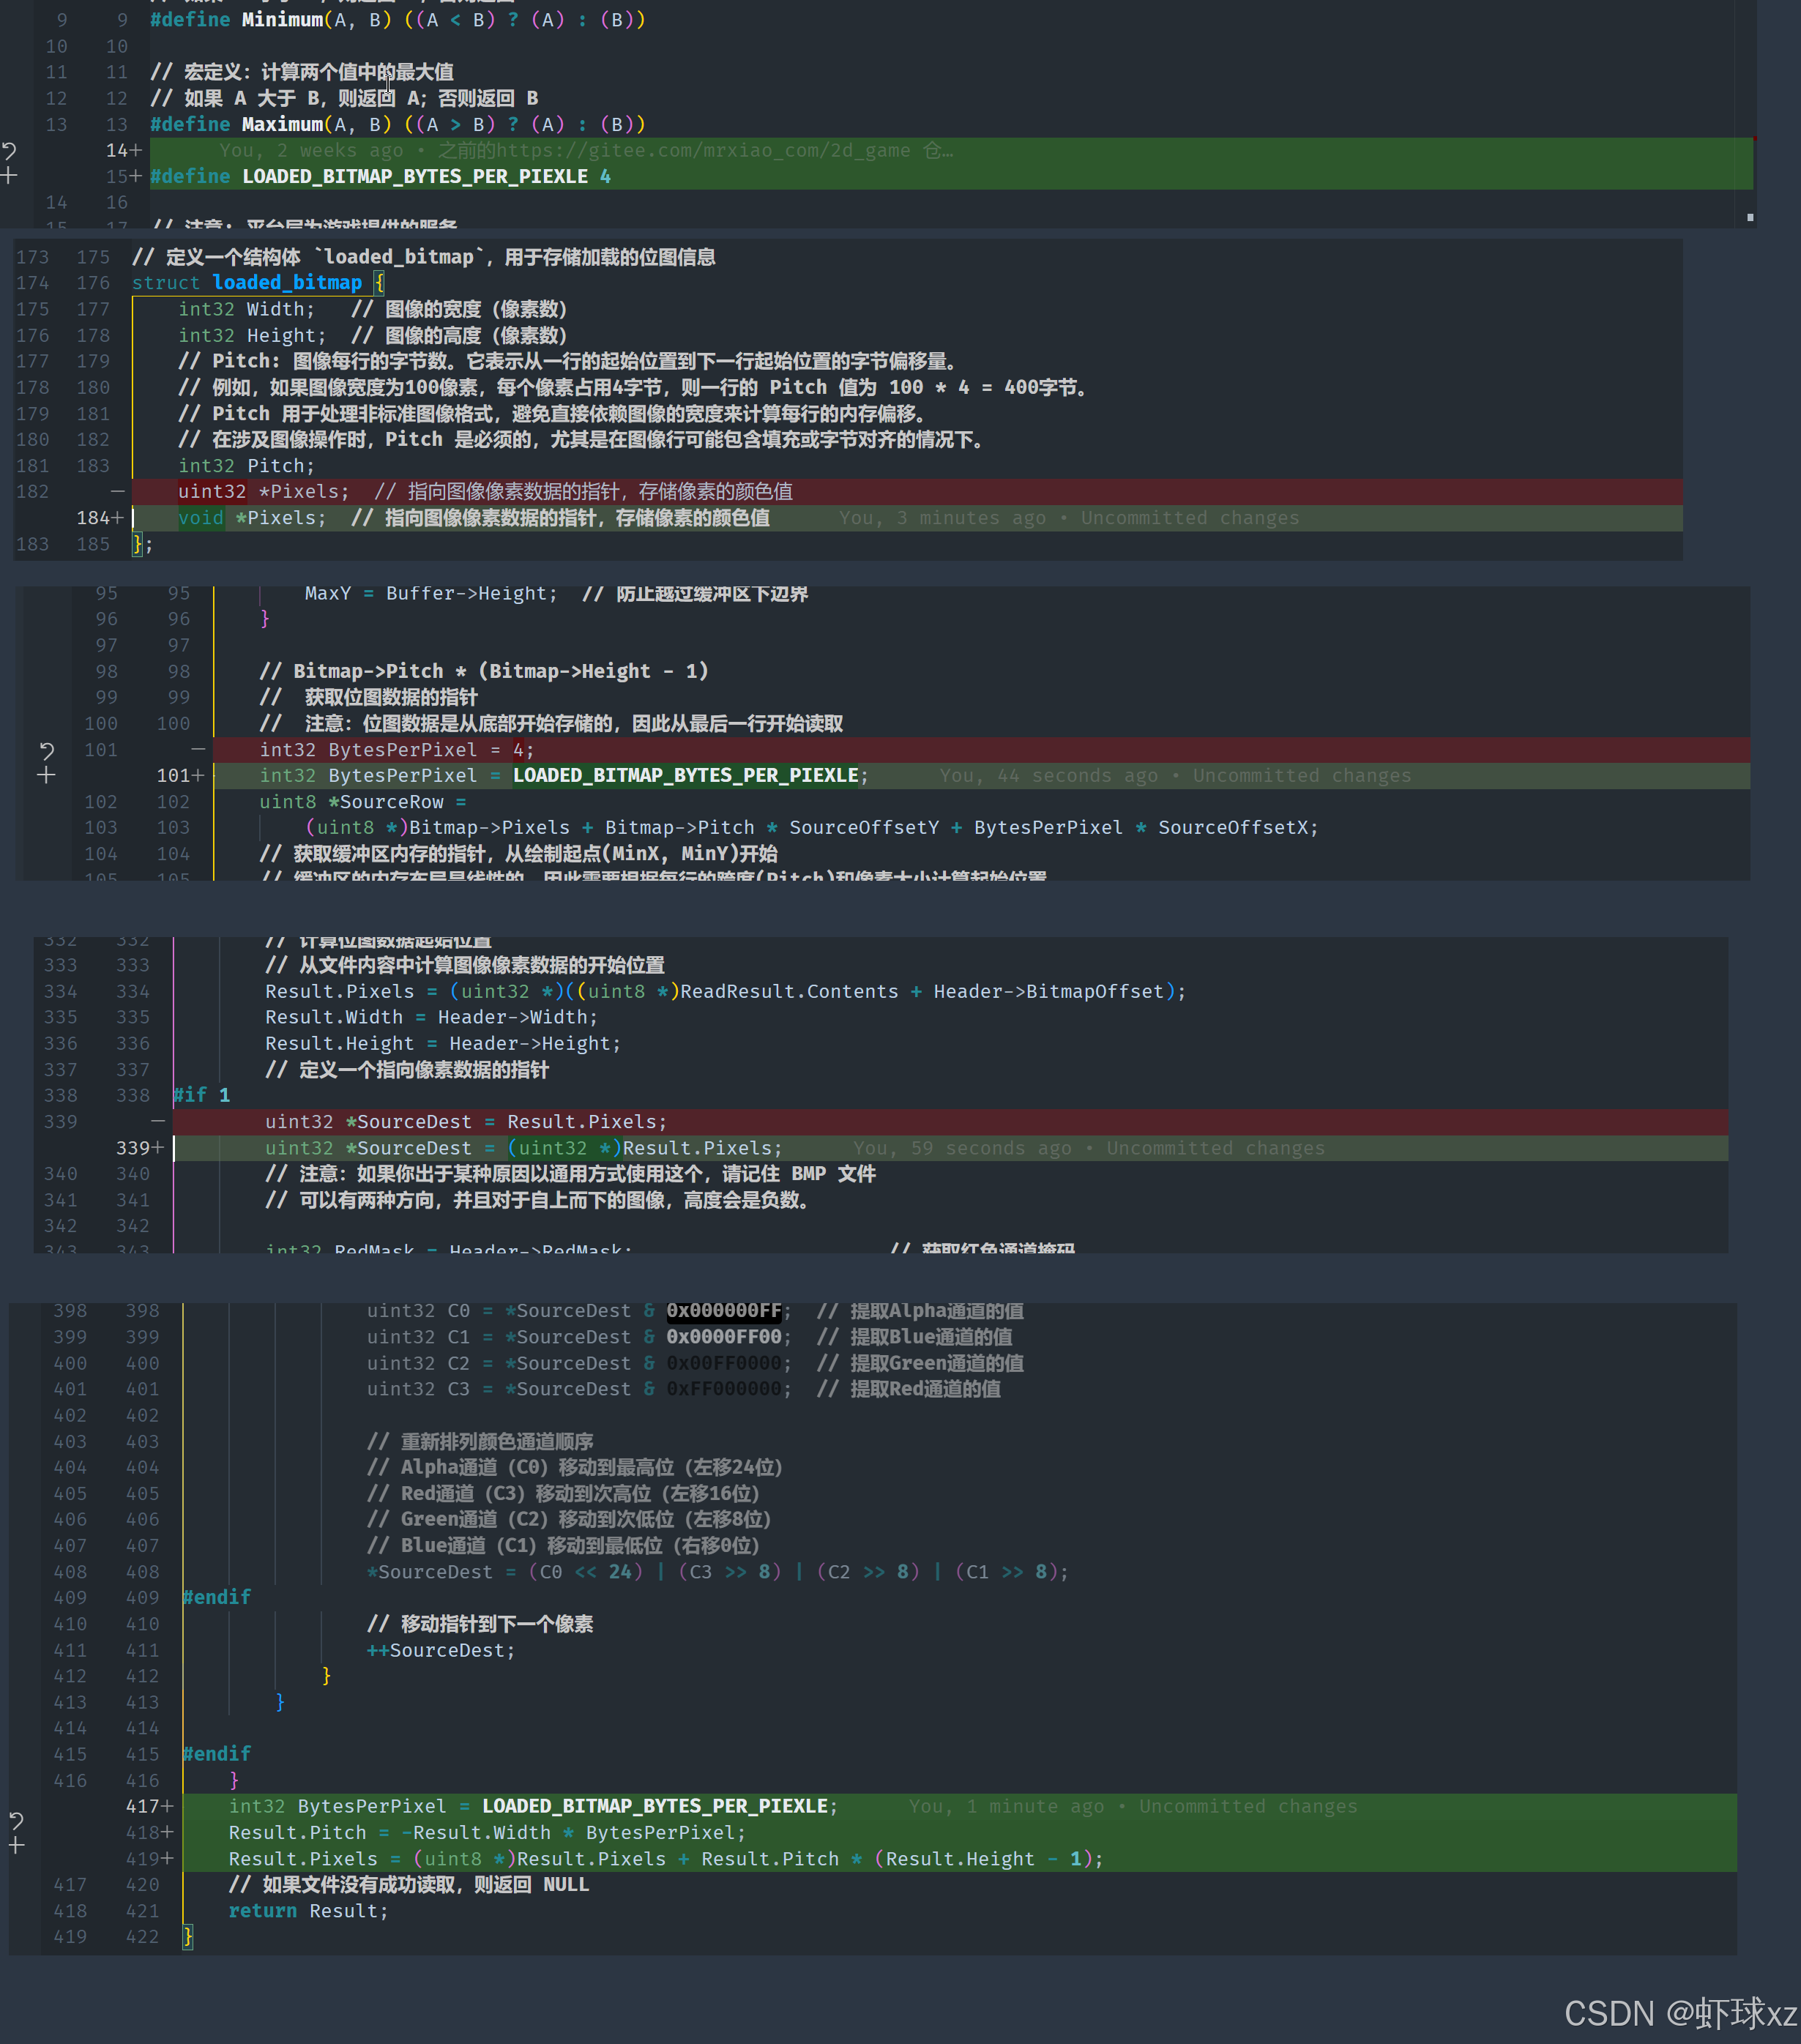The height and width of the screenshot is (2044, 1801).
Task: Revert the added block at lines 417-419
Action: [x=16, y=1820]
